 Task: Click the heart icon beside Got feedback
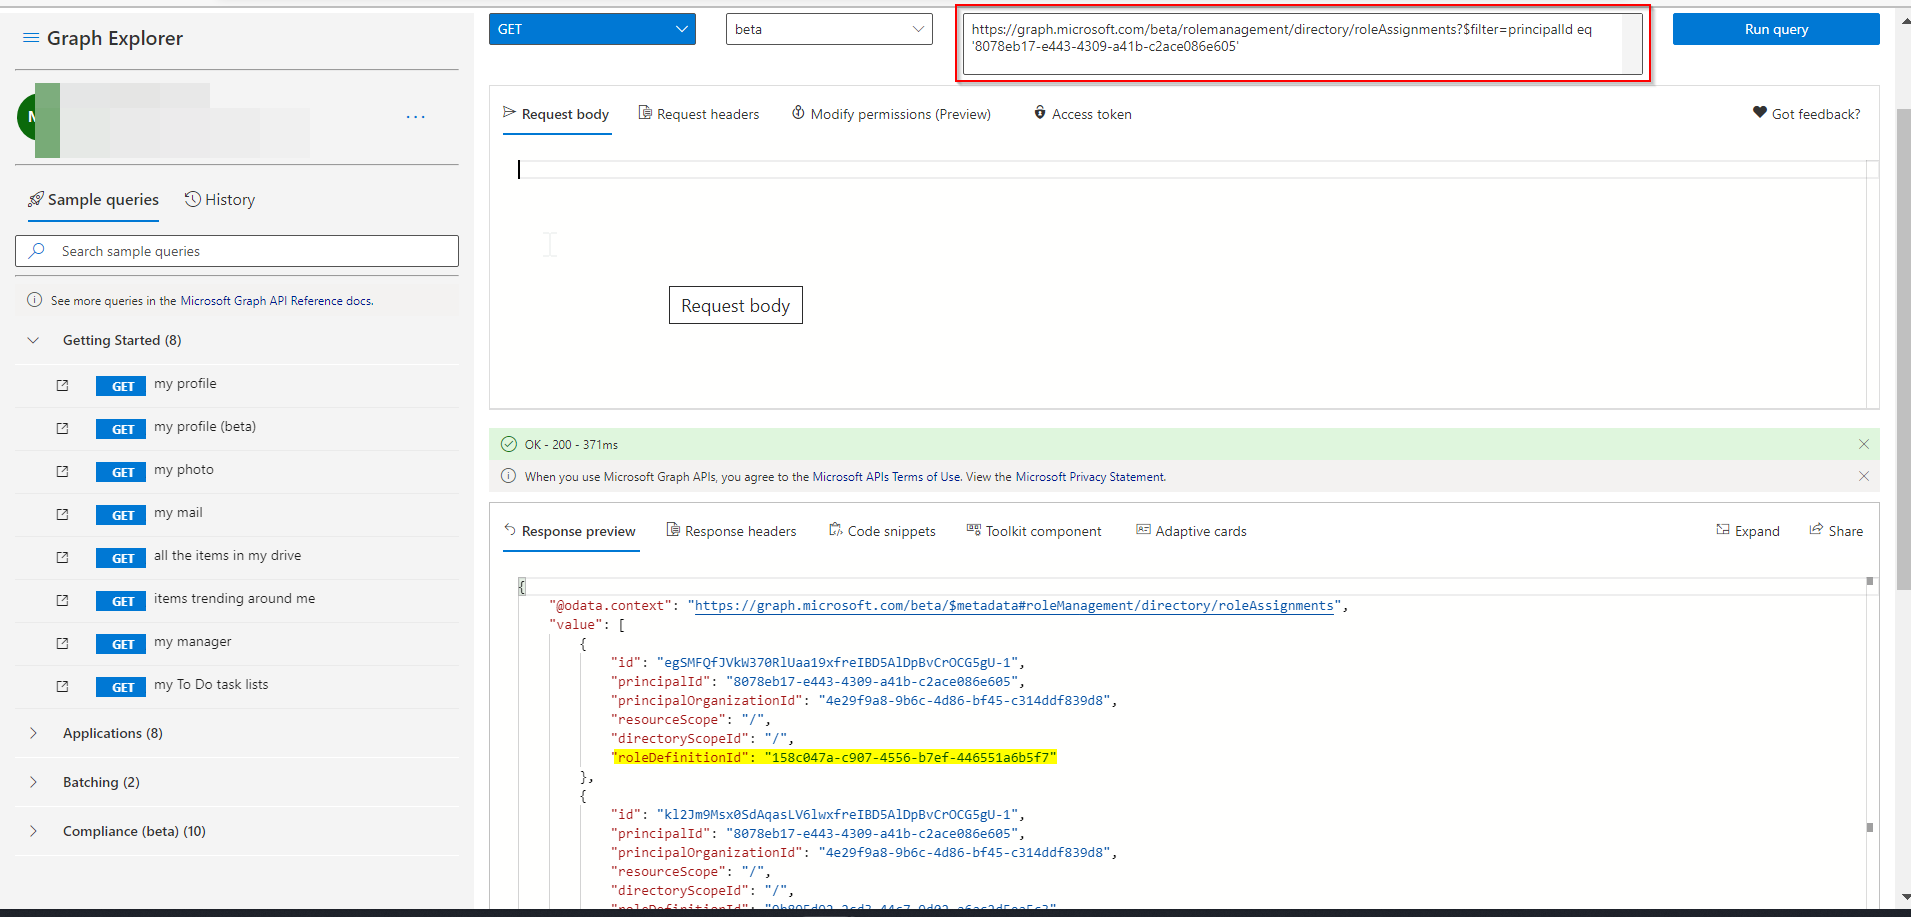pyautogui.click(x=1760, y=113)
